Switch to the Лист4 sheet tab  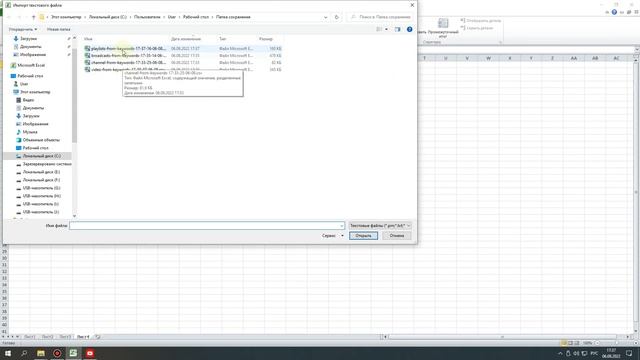83,337
